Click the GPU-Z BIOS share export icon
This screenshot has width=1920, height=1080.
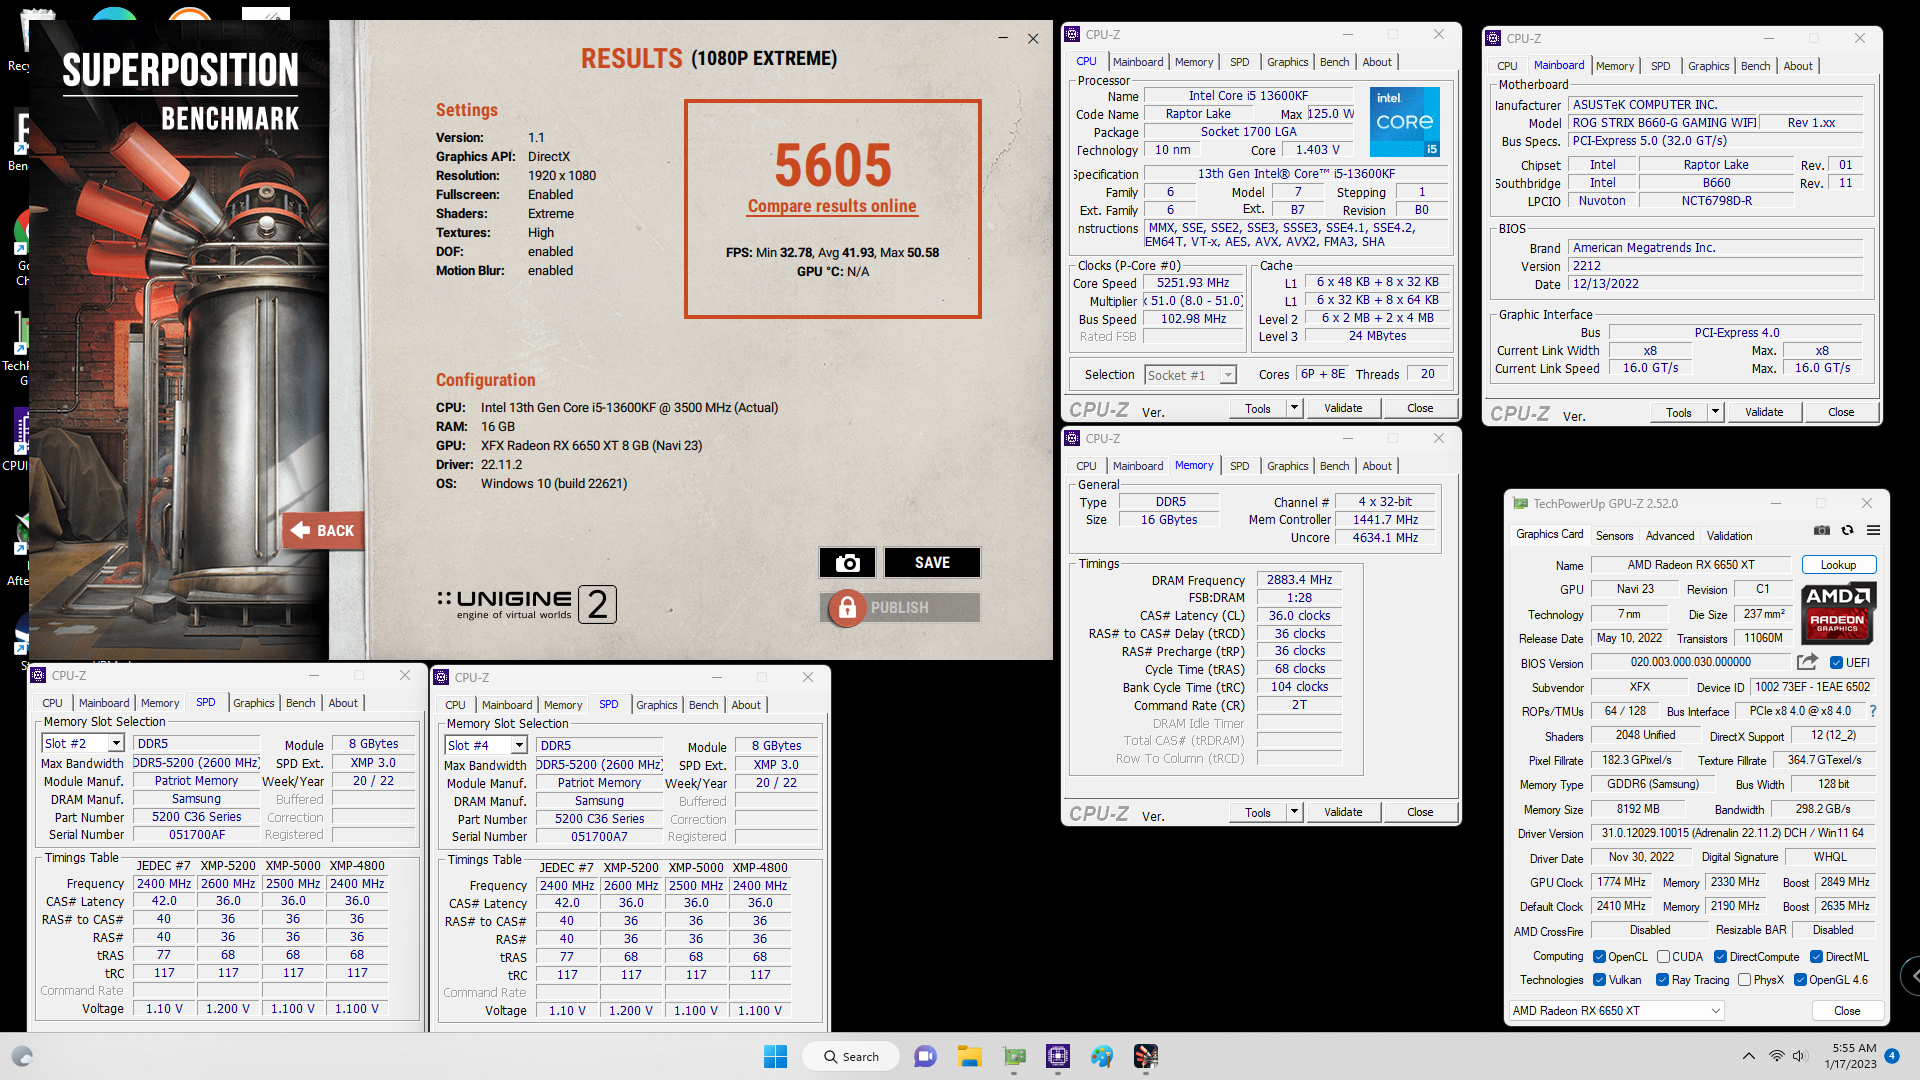click(x=1807, y=662)
